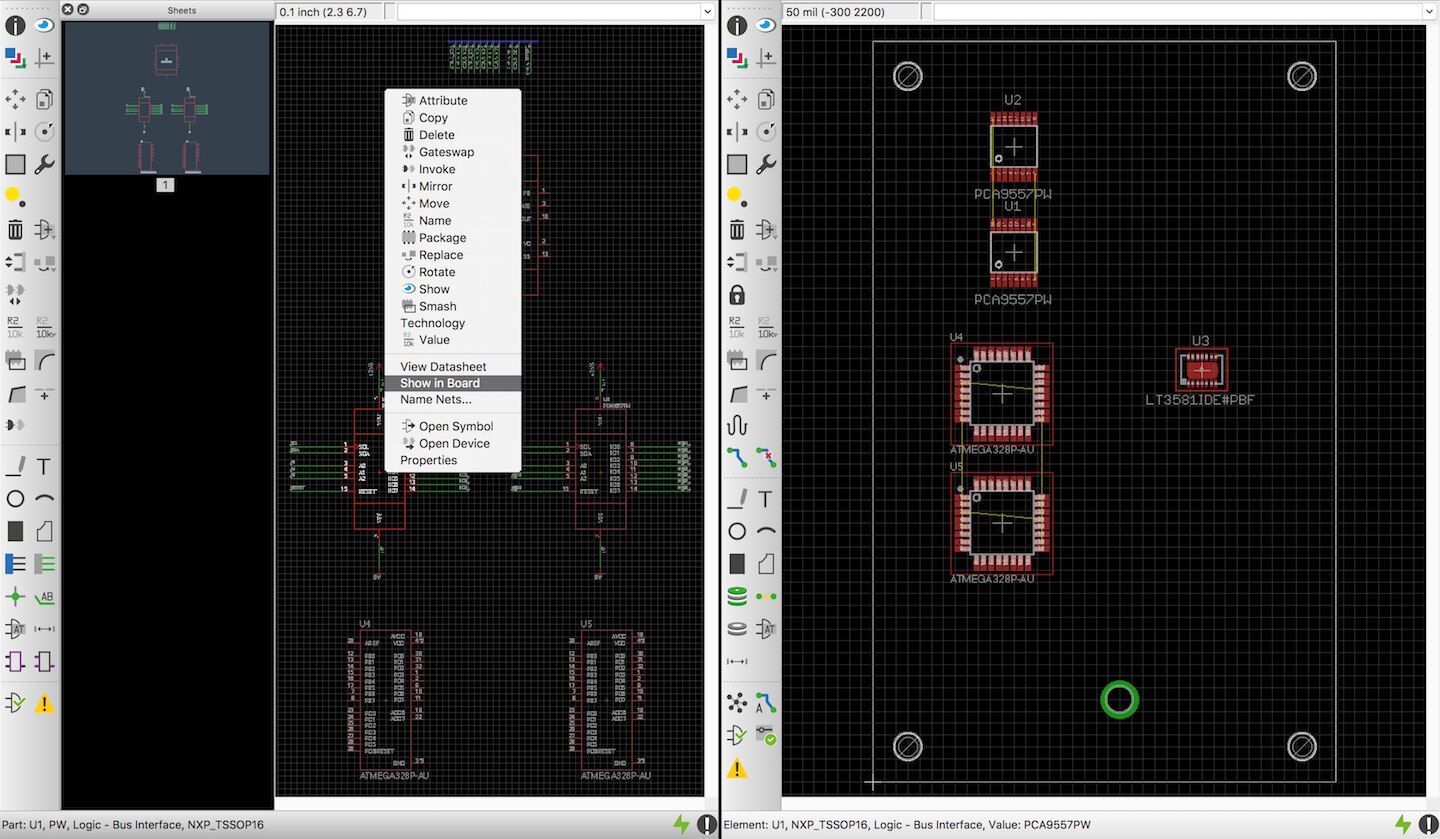
Task: Select the Dimension tool in board toolbar
Action: pos(737,661)
